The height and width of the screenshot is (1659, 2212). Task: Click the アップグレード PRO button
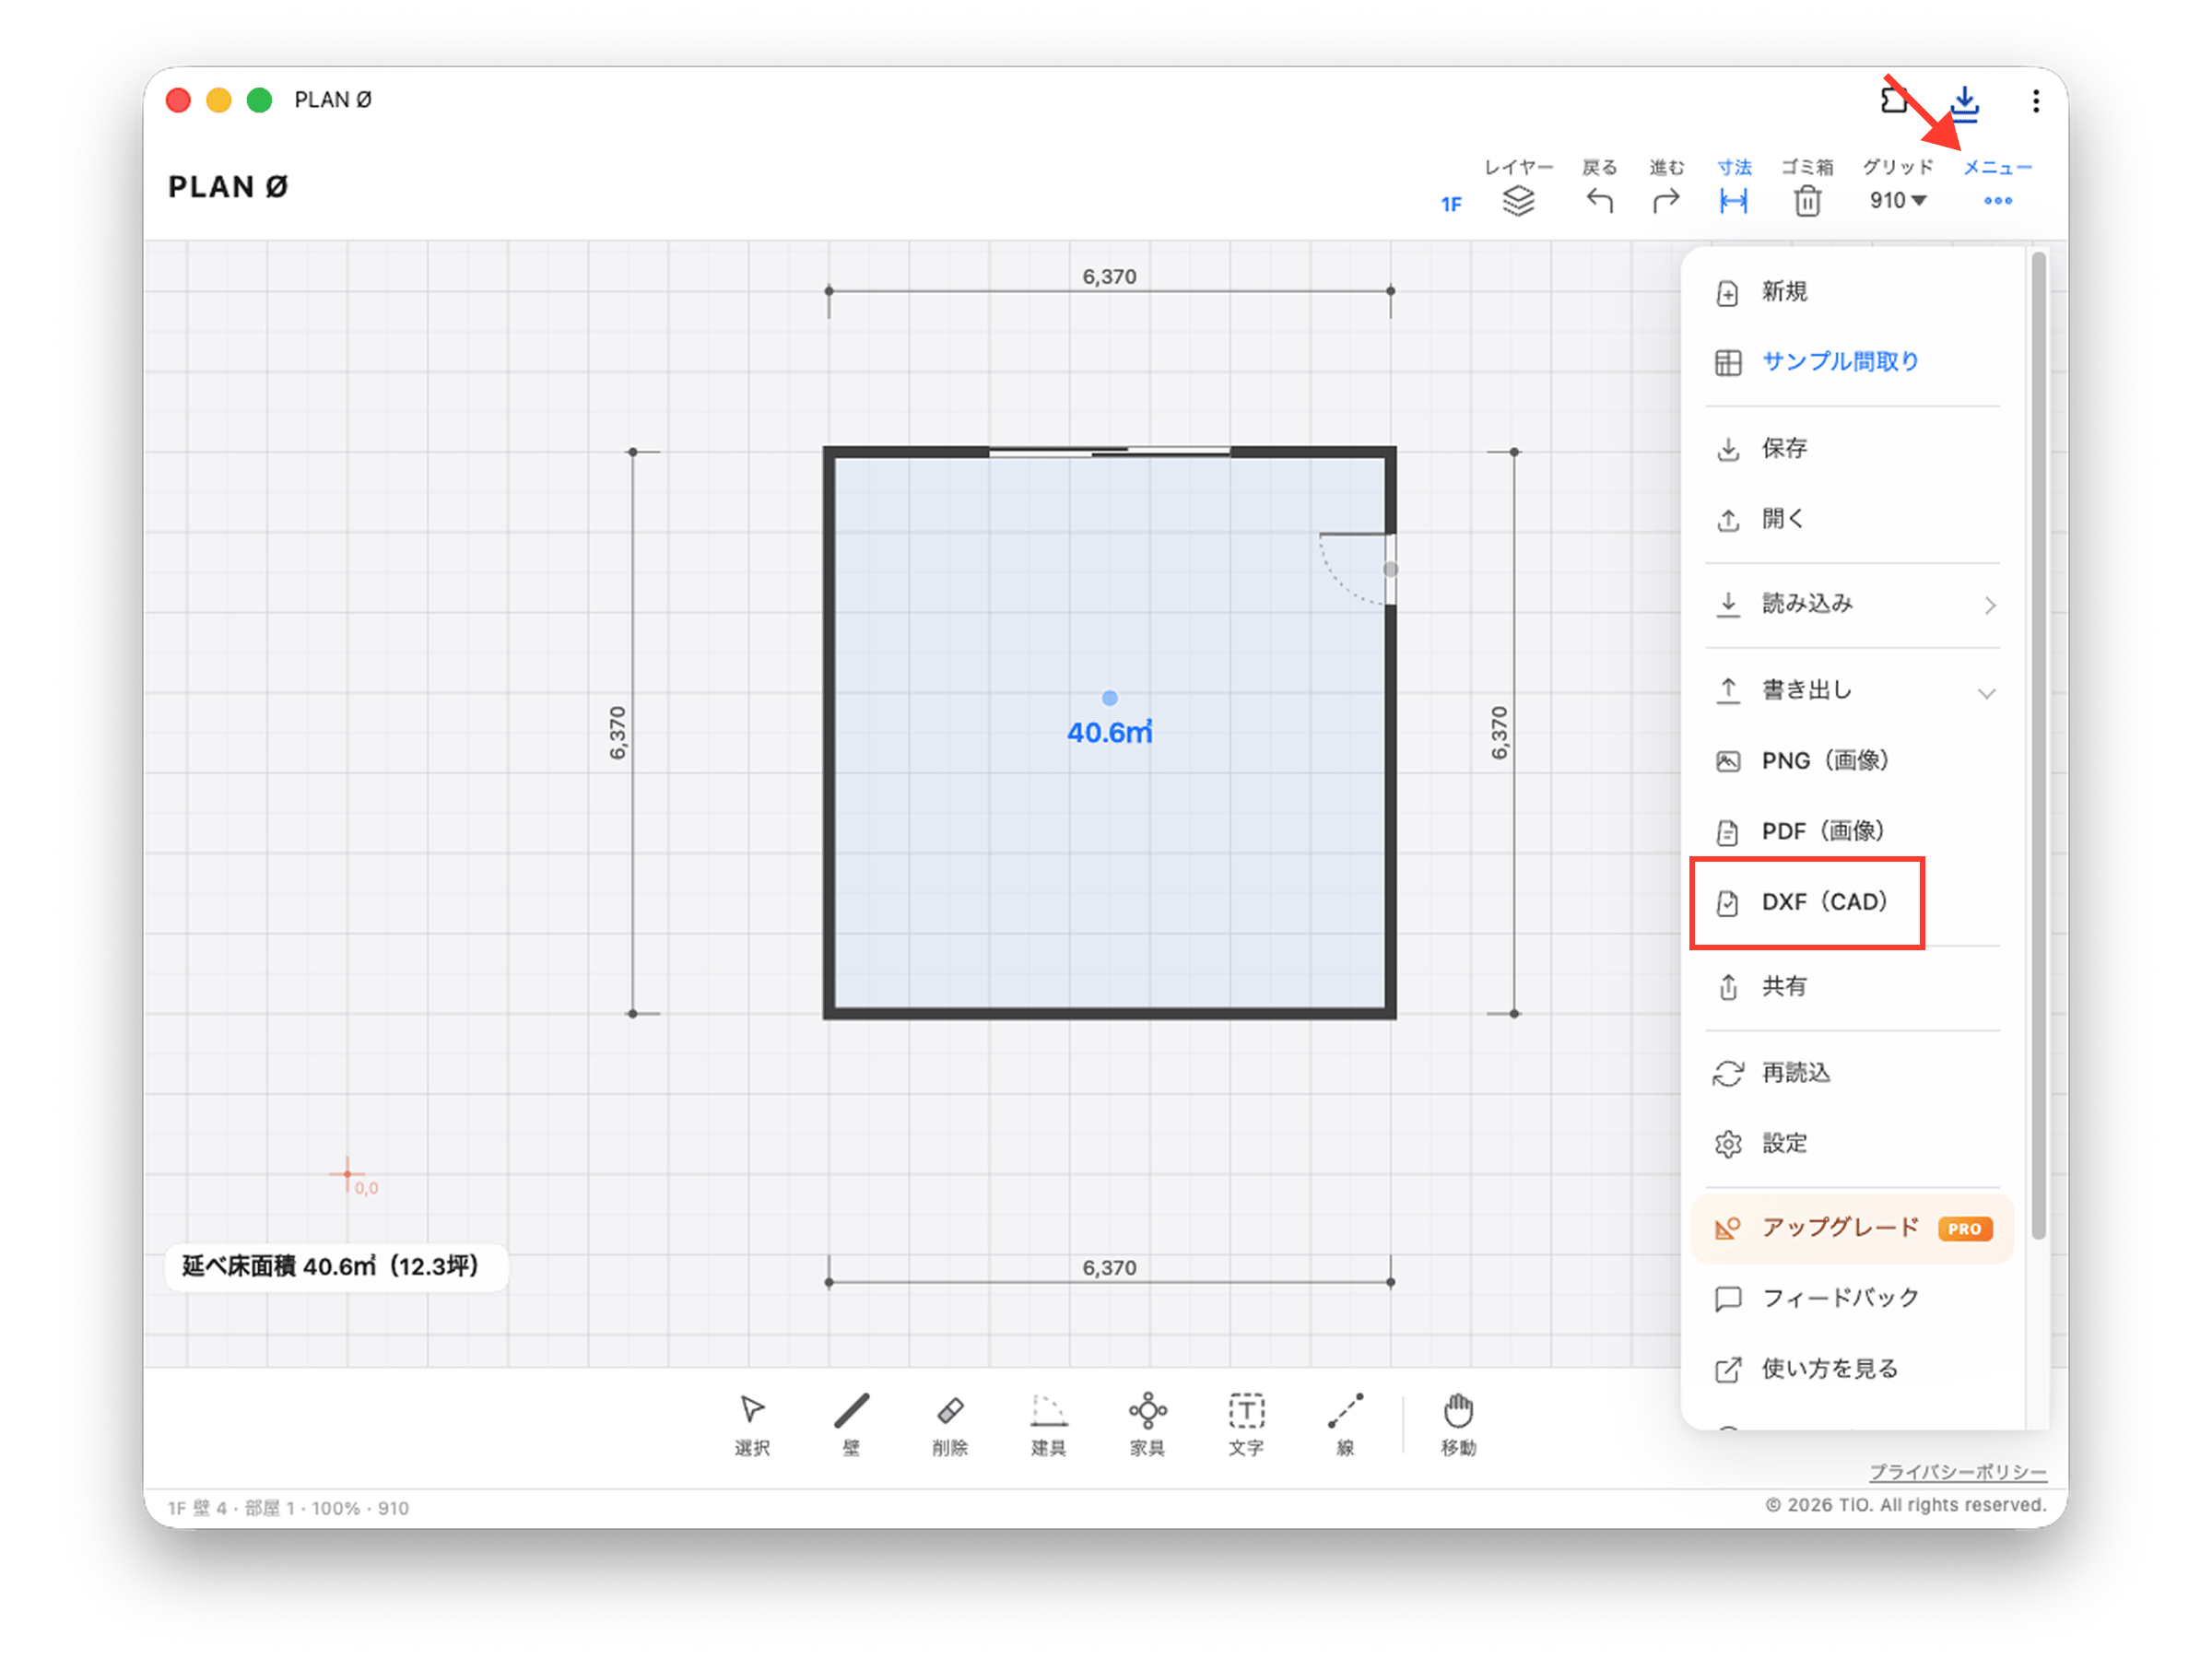tap(1852, 1228)
